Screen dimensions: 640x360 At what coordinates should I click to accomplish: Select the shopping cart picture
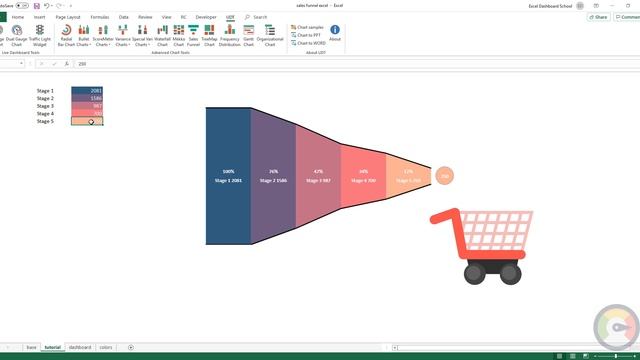pos(482,246)
